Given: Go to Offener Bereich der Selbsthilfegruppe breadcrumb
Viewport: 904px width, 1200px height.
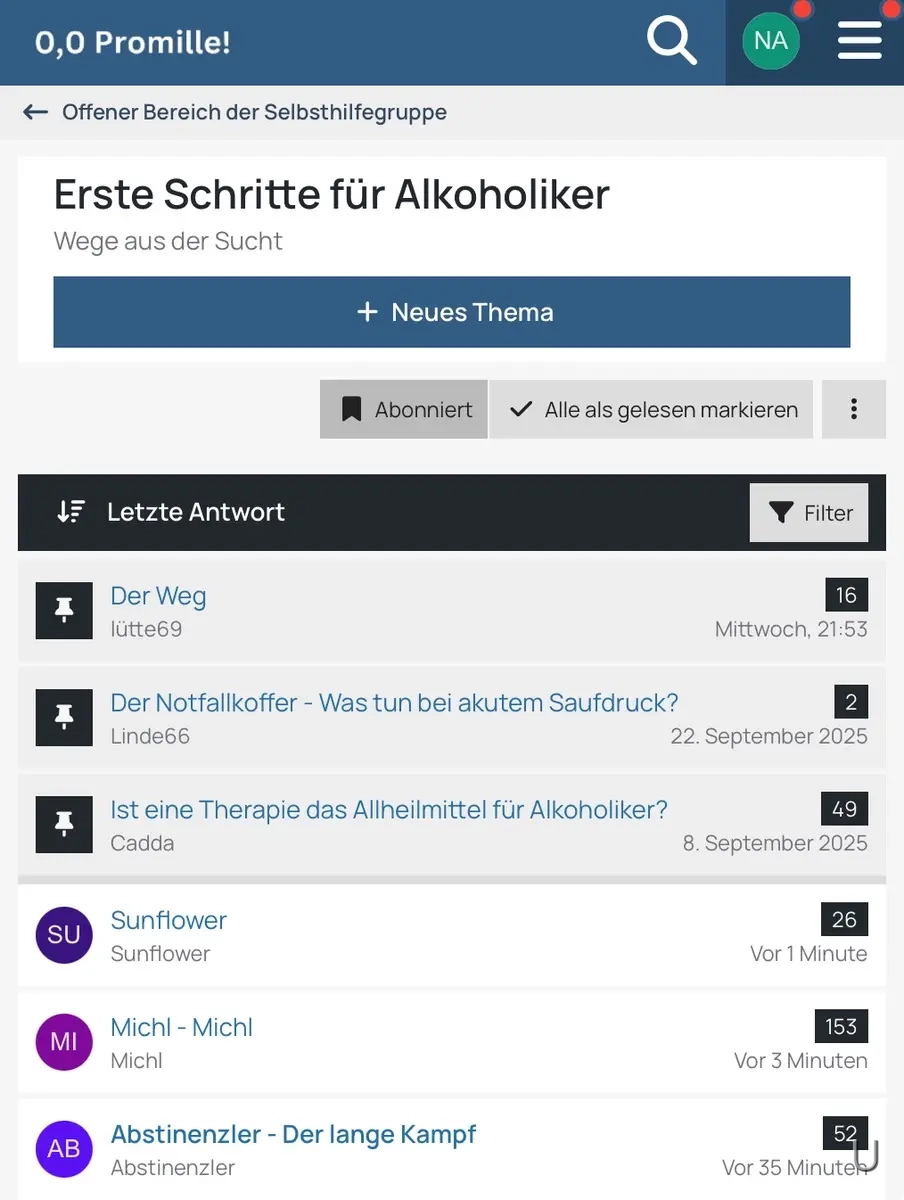Looking at the screenshot, I should tap(254, 112).
